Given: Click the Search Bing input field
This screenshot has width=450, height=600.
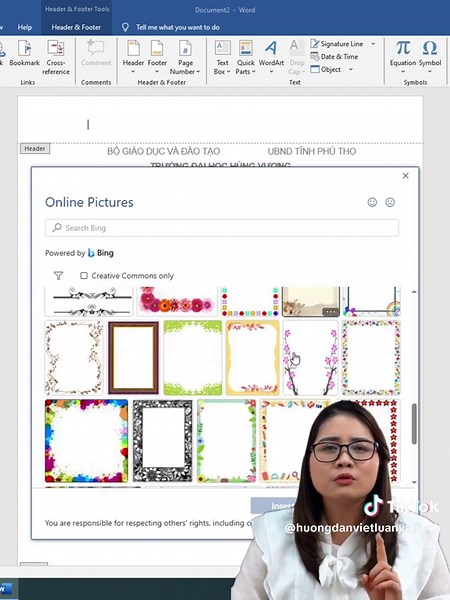Looking at the screenshot, I should (222, 228).
